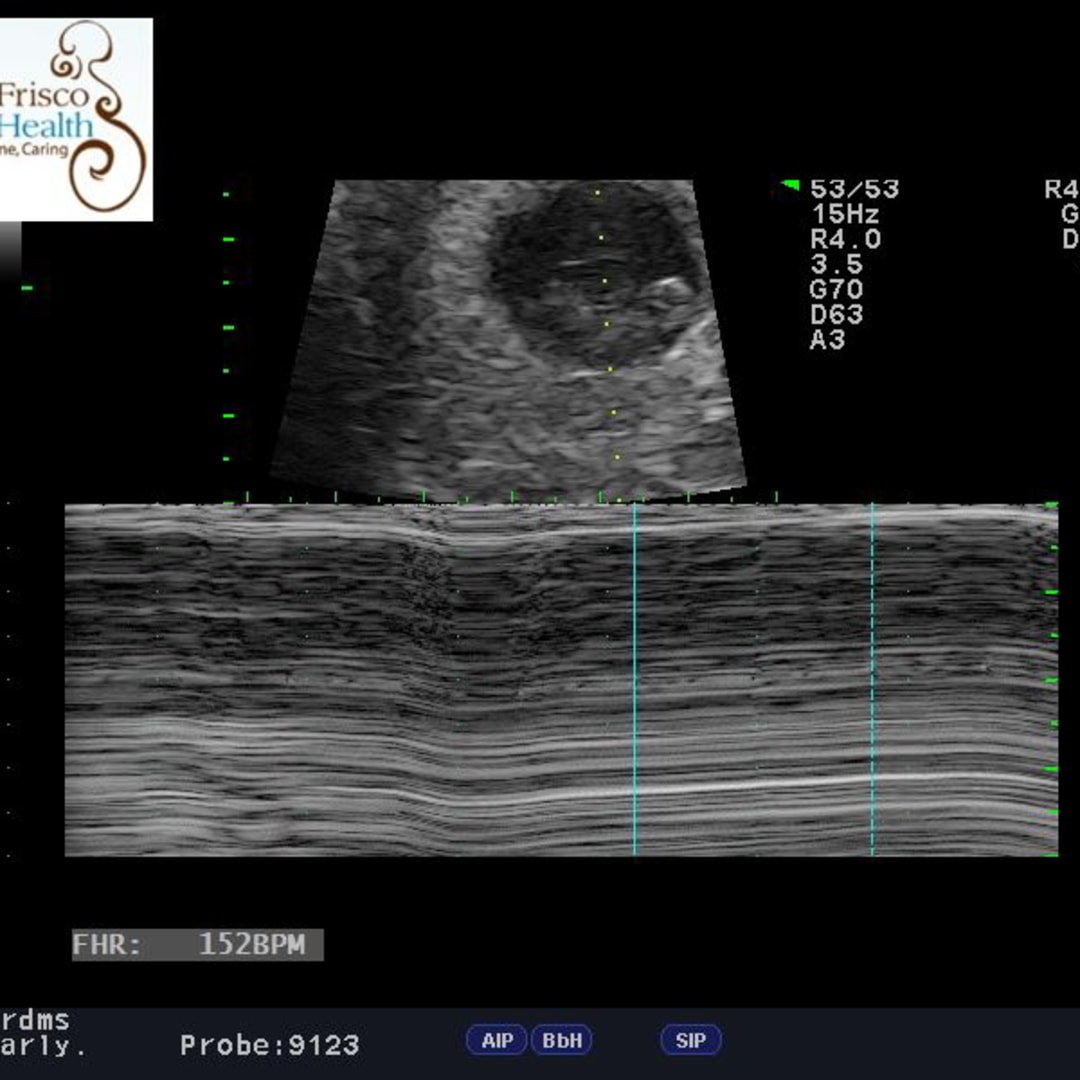Click the green triangle beside 53/53
1080x1080 pixels.
(791, 185)
